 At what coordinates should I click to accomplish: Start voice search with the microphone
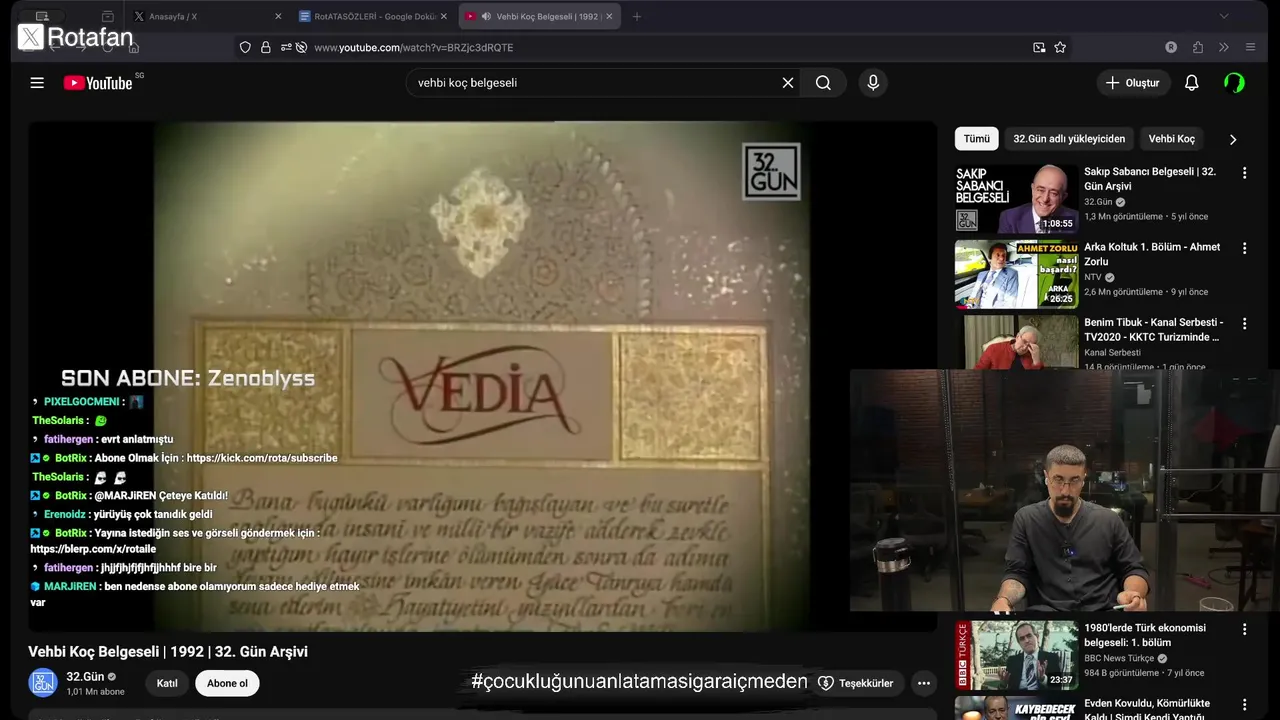coord(873,83)
